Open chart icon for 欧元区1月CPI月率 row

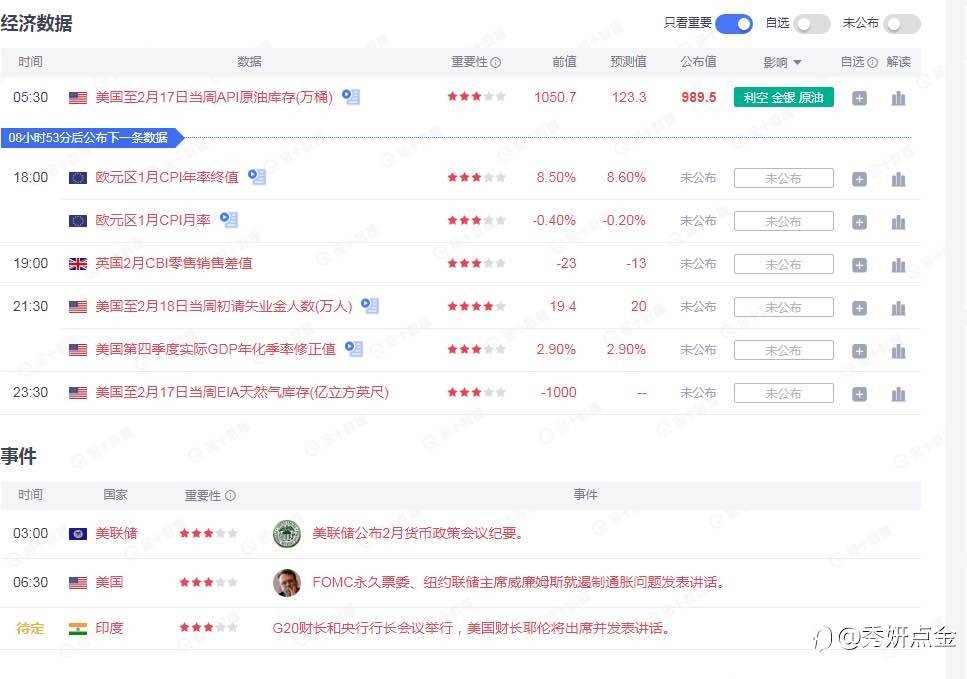[x=899, y=222]
